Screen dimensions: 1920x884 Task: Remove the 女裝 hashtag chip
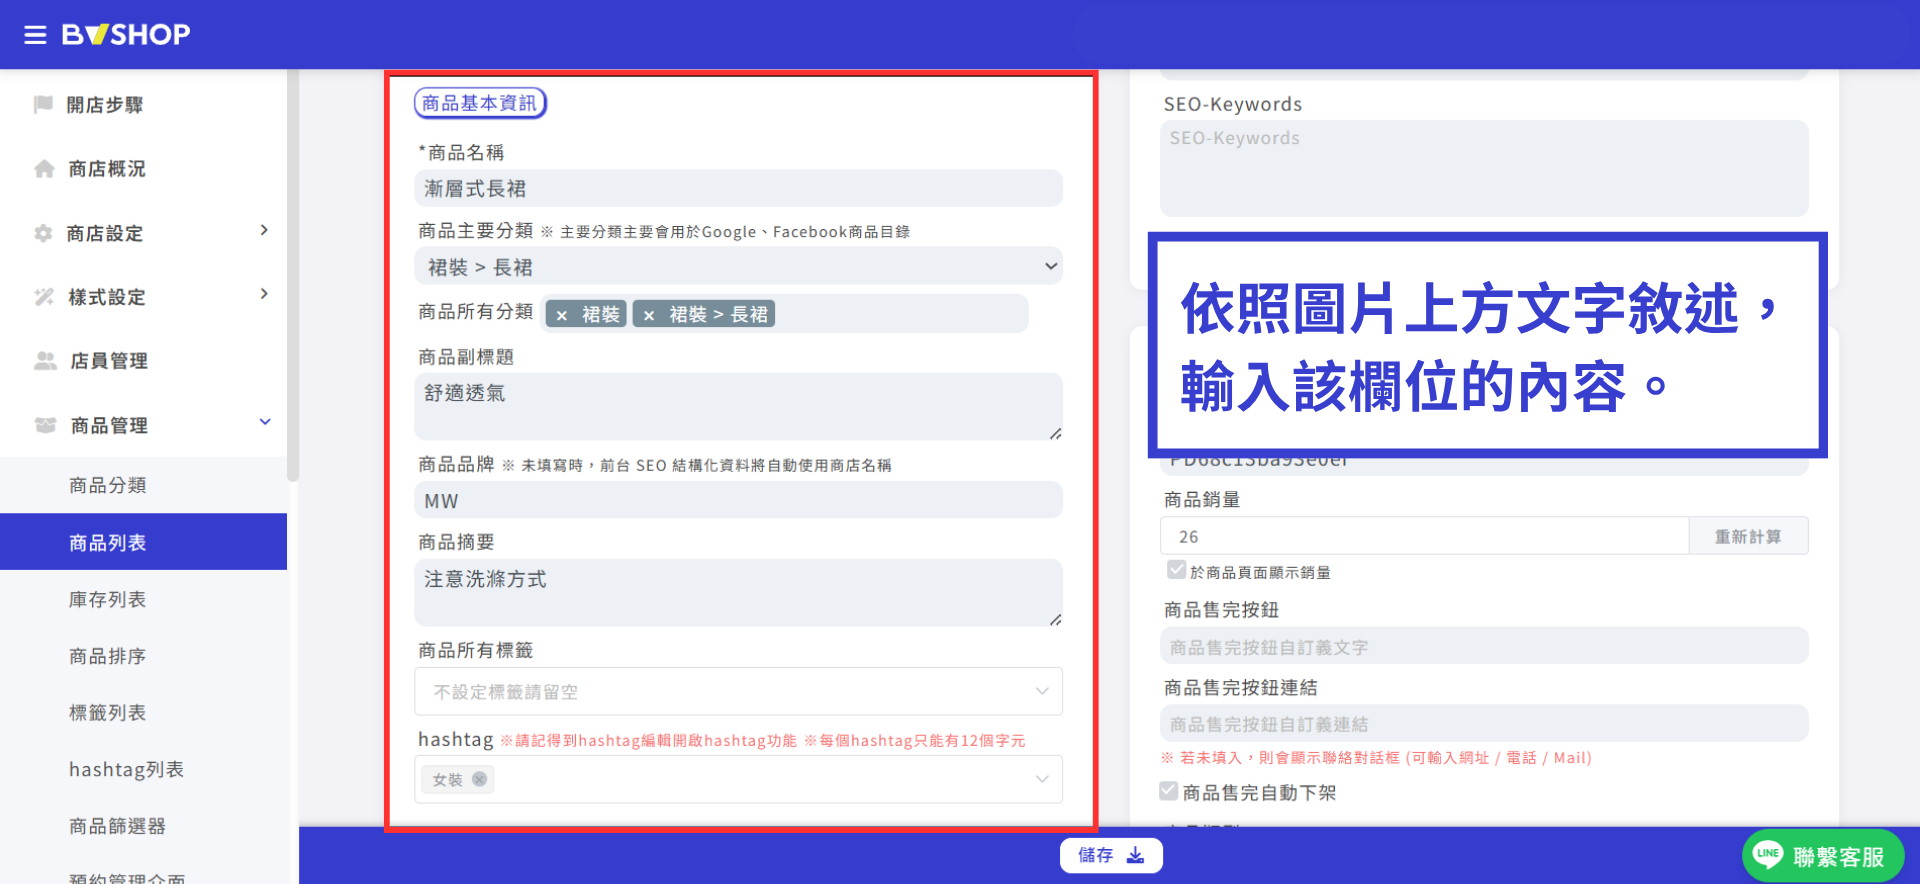pyautogui.click(x=480, y=779)
